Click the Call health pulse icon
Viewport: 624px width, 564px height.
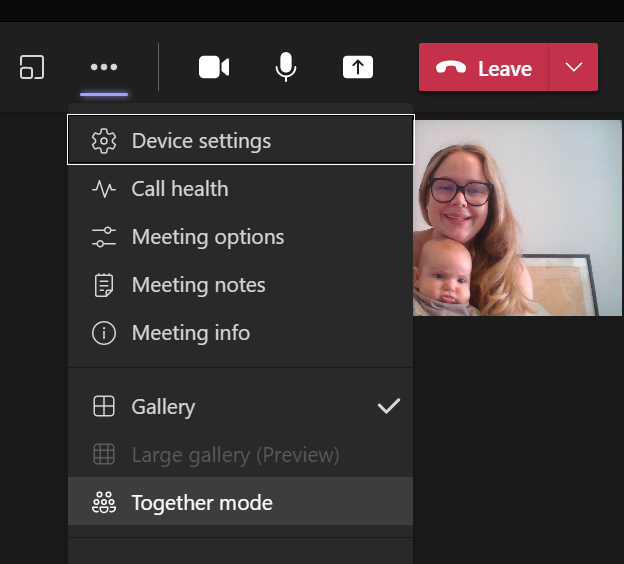click(x=104, y=189)
